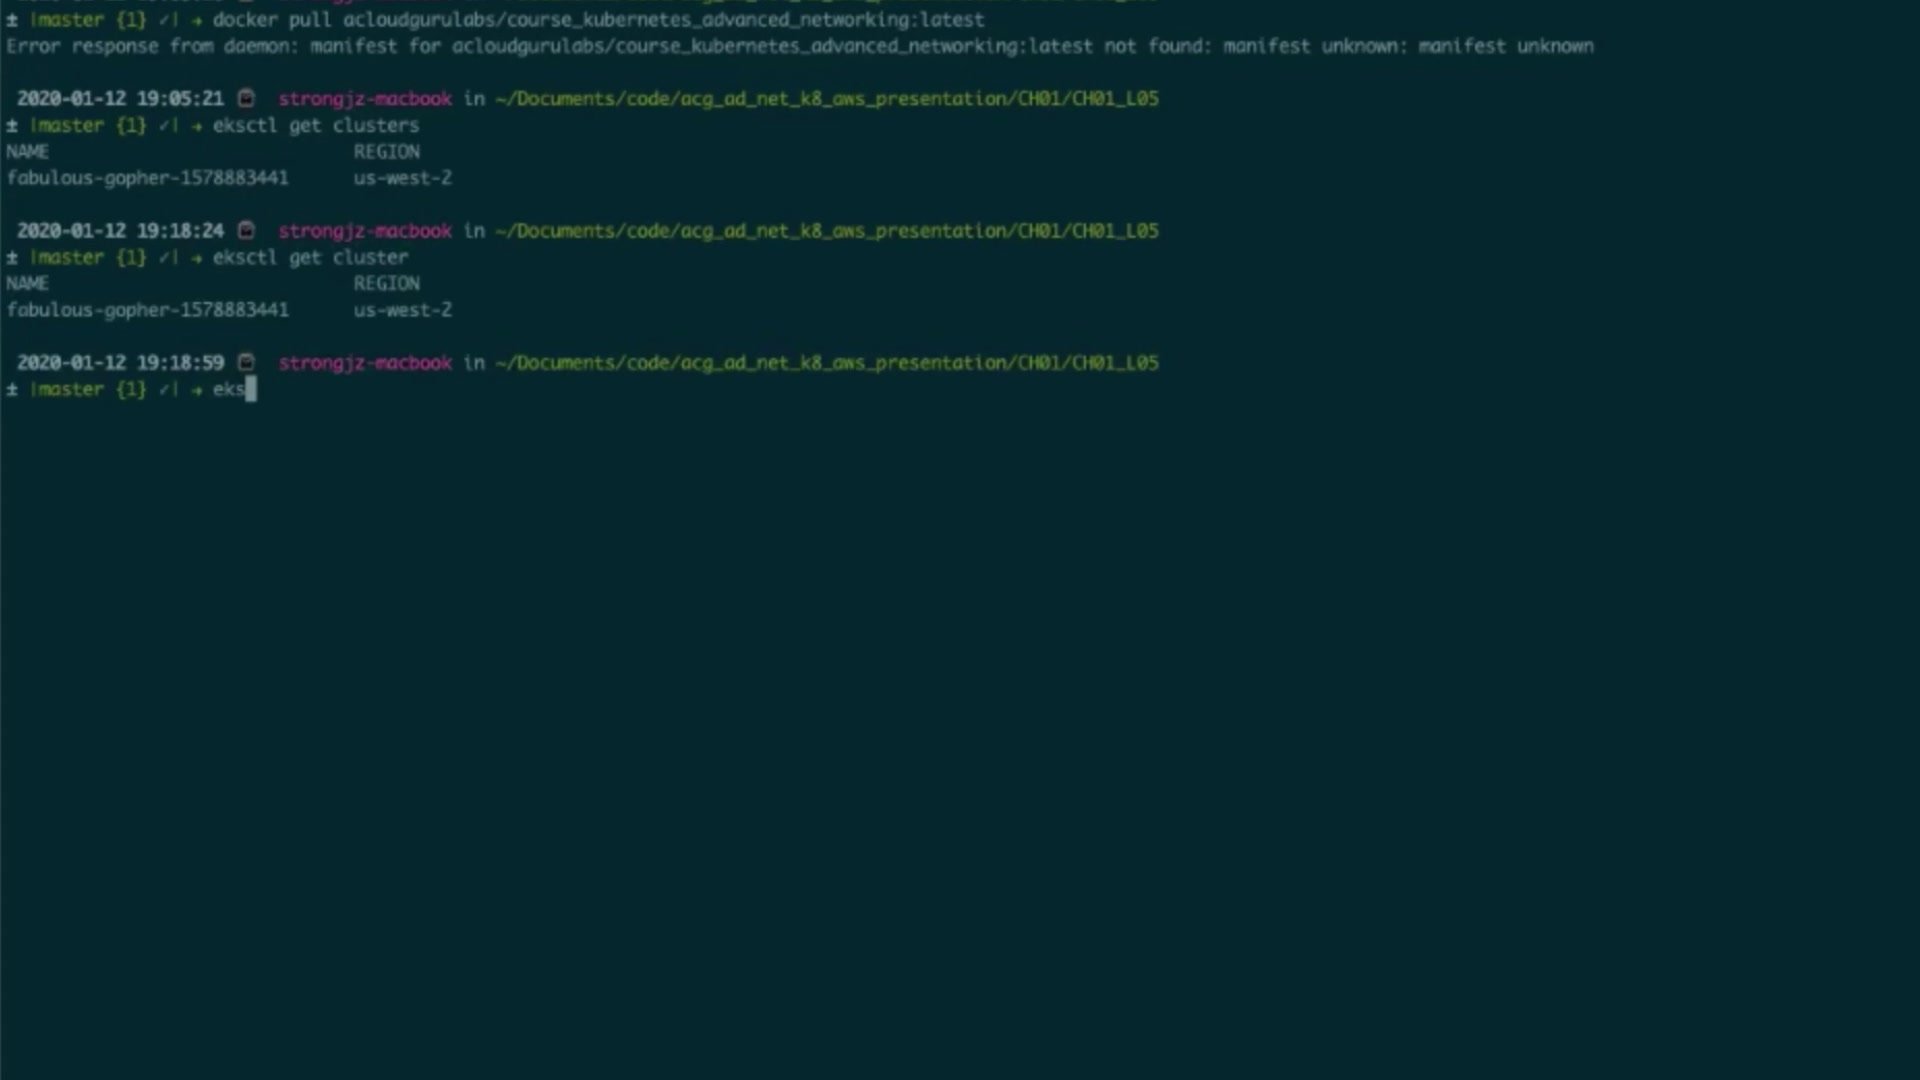Click the second 'us-west-2' region value

click(x=402, y=310)
